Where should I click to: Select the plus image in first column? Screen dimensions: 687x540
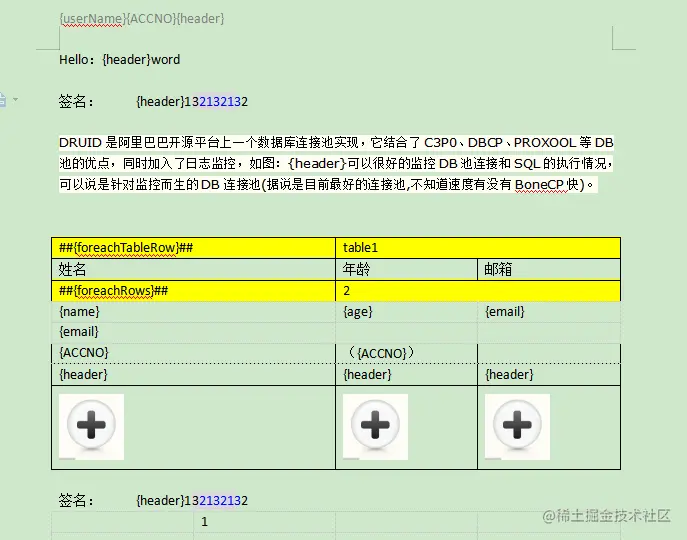point(92,427)
